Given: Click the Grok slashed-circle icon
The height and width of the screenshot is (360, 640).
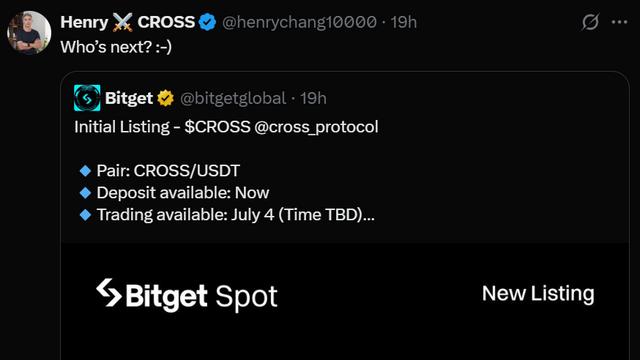Looking at the screenshot, I should [590, 22].
